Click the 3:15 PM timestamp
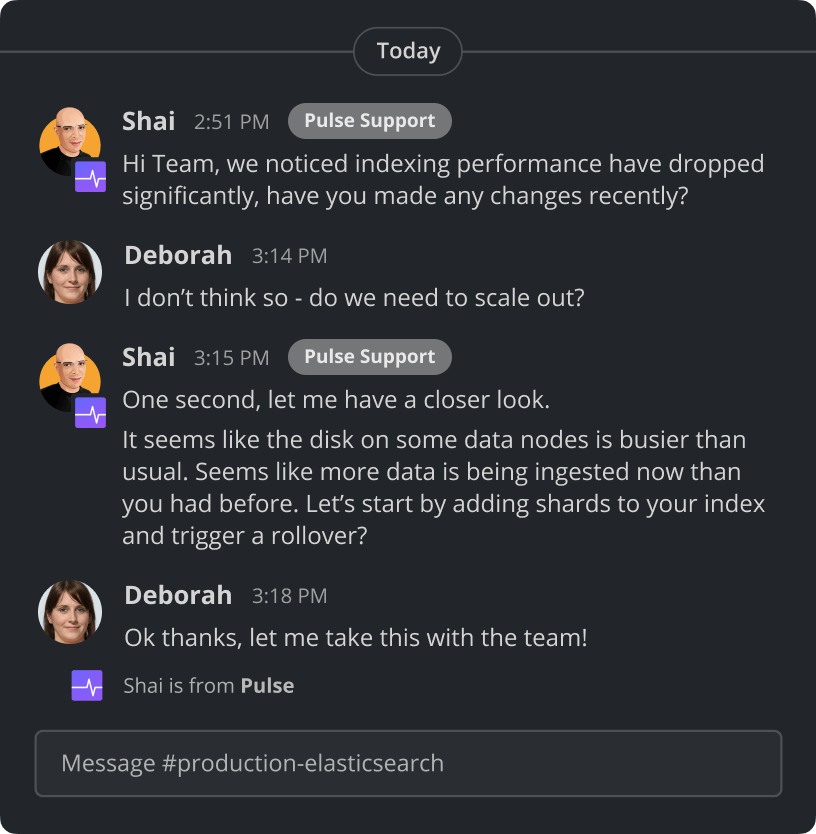This screenshot has width=816, height=834. click(231, 358)
